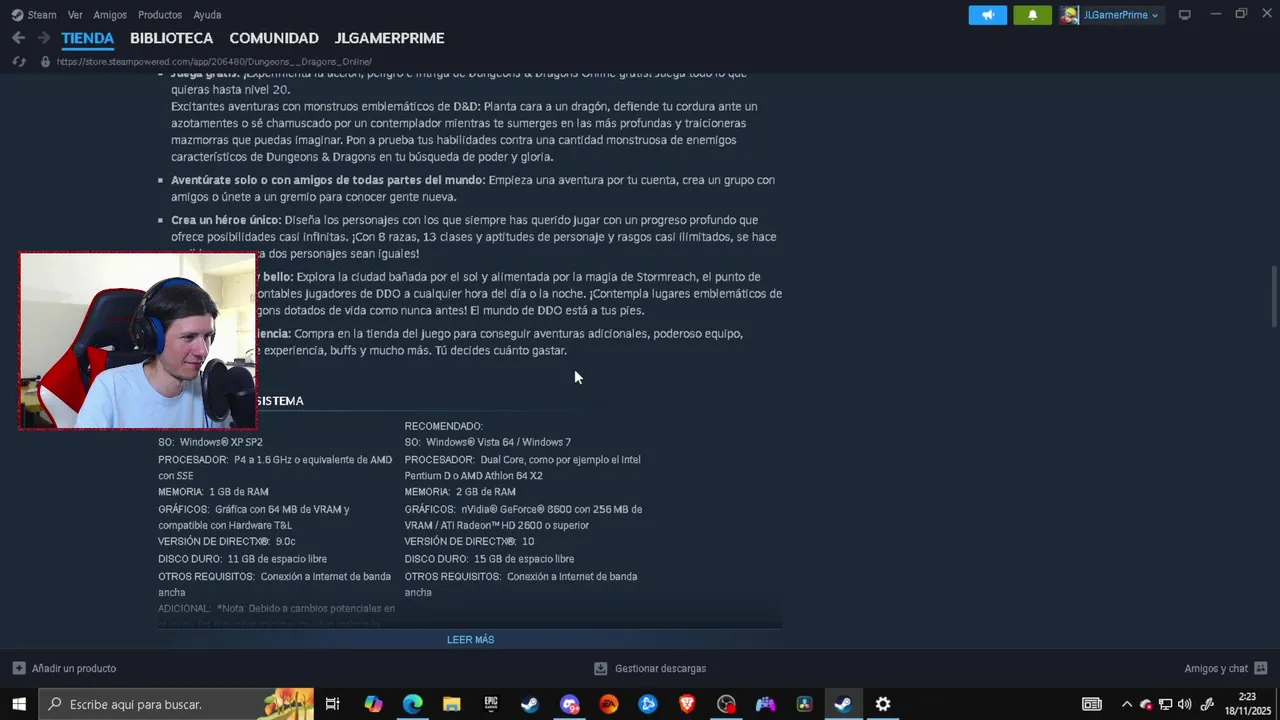Switch to Big Picture mode icon
The width and height of the screenshot is (1280, 720).
[x=1184, y=15]
